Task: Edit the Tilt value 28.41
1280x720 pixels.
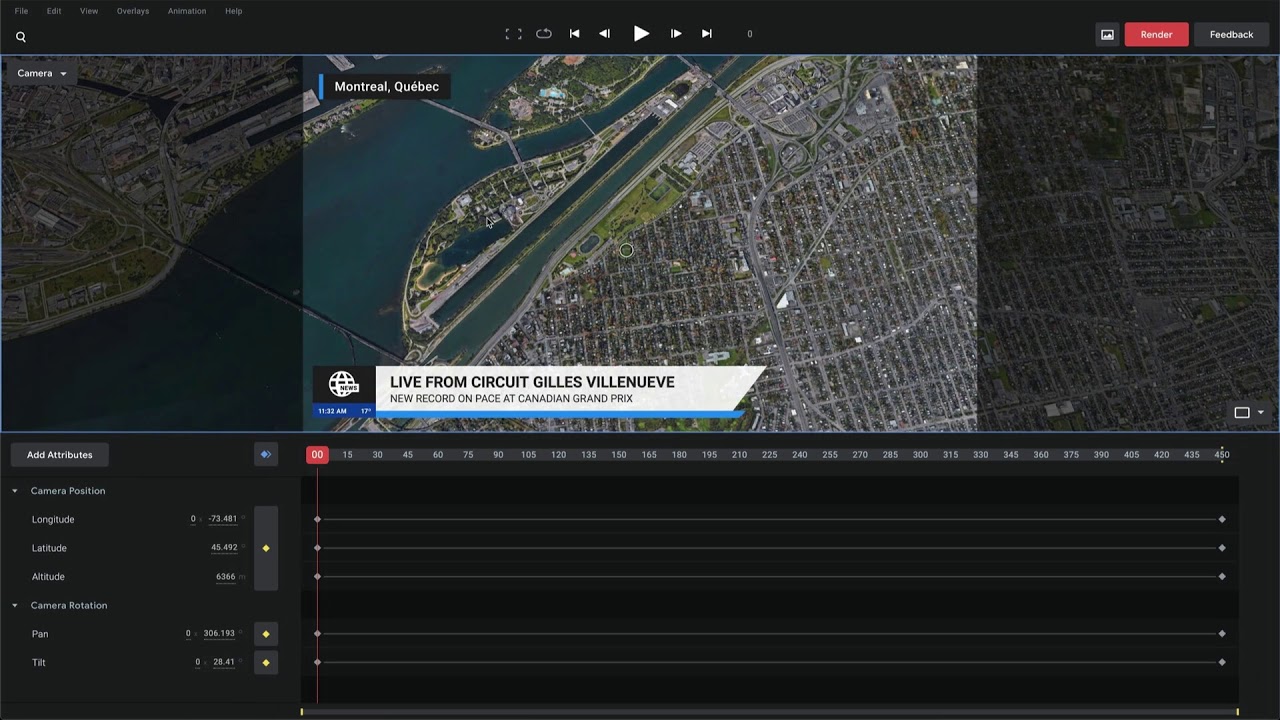Action: click(x=224, y=662)
